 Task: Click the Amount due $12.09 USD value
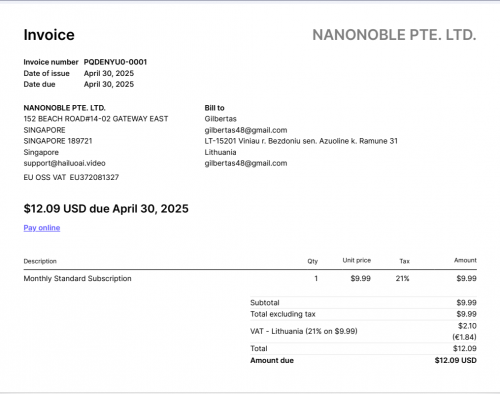pos(456,360)
